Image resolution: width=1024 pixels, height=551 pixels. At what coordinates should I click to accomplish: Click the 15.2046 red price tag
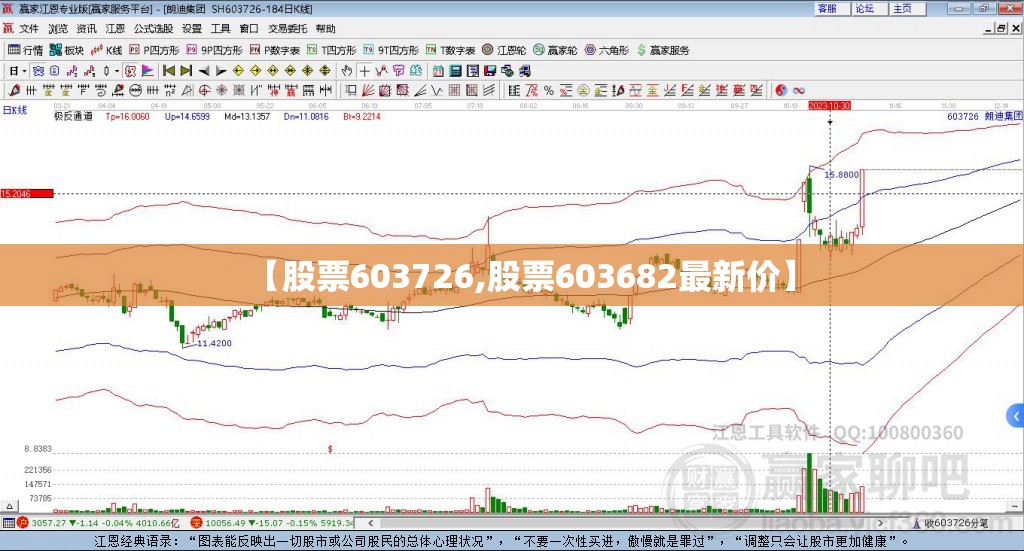[27, 193]
